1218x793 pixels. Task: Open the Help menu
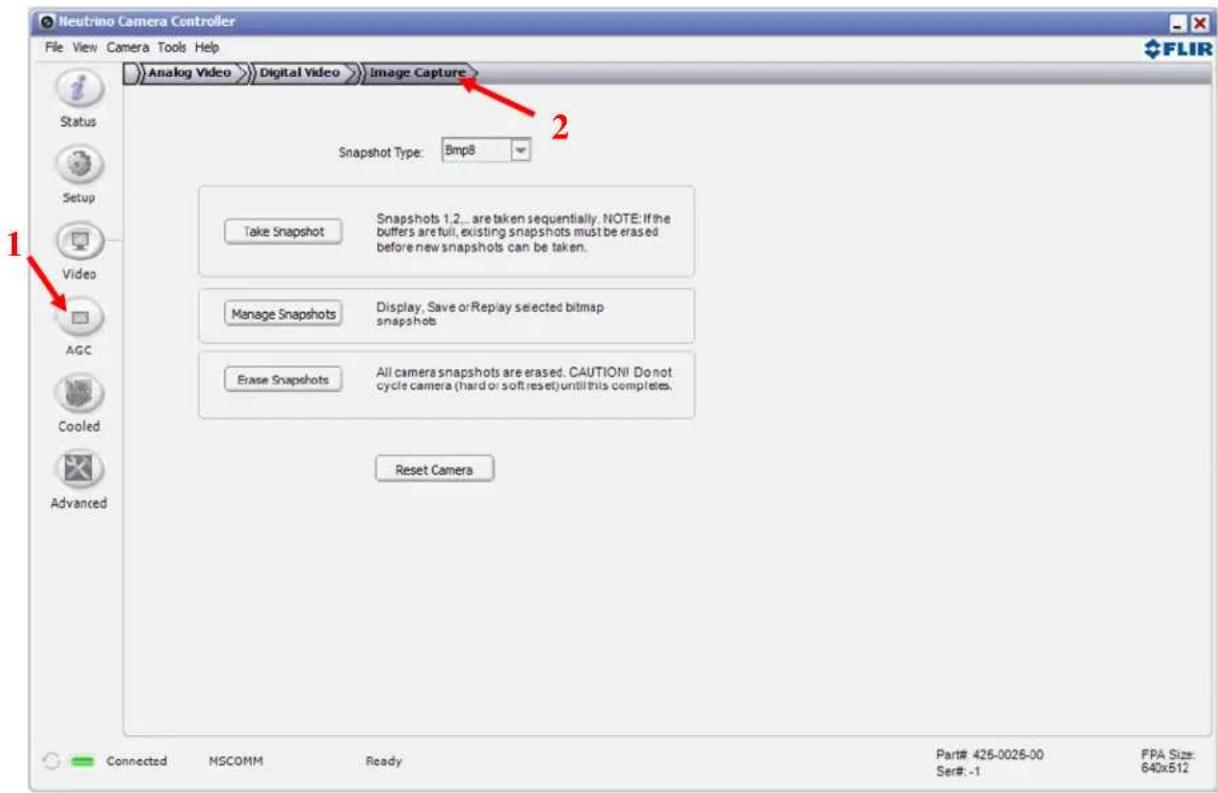click(207, 47)
